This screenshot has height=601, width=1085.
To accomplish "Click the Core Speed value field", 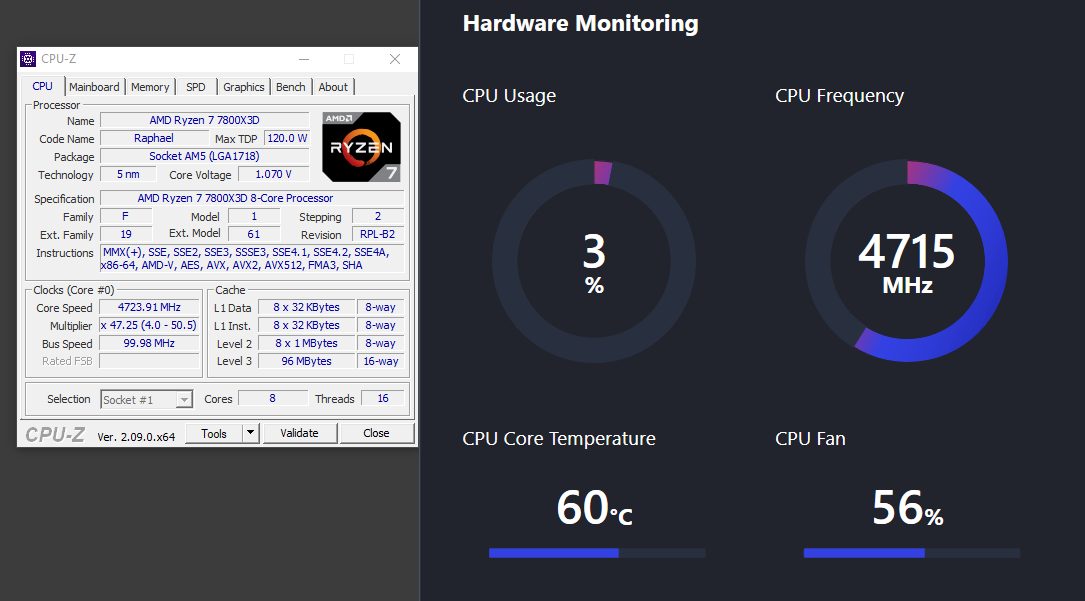I will click(x=150, y=308).
